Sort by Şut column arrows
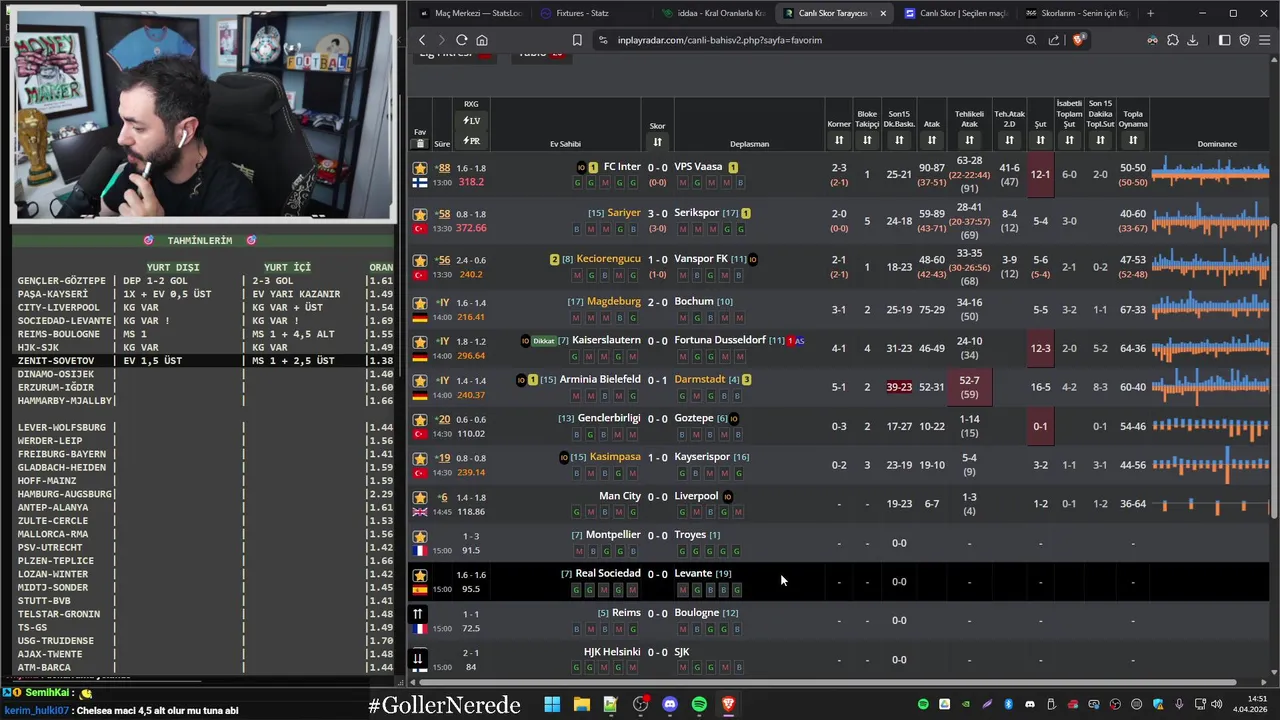 coord(1040,140)
